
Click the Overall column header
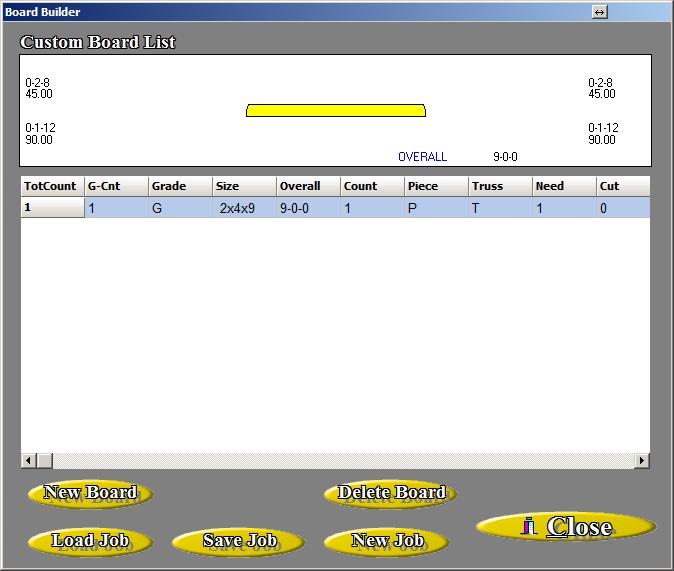pyautogui.click(x=308, y=186)
